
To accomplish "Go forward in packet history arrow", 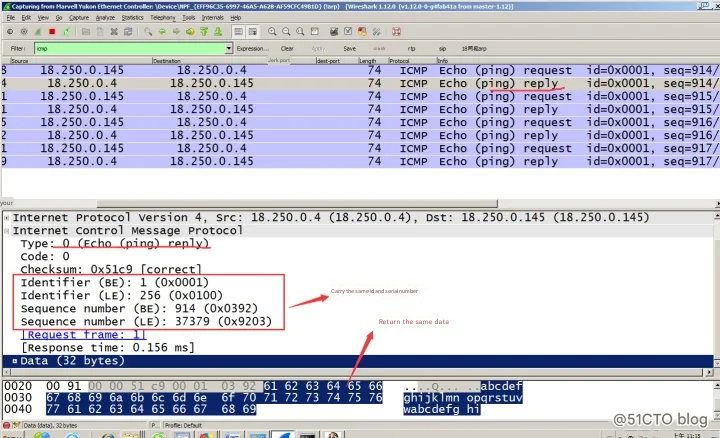I will pos(176,32).
